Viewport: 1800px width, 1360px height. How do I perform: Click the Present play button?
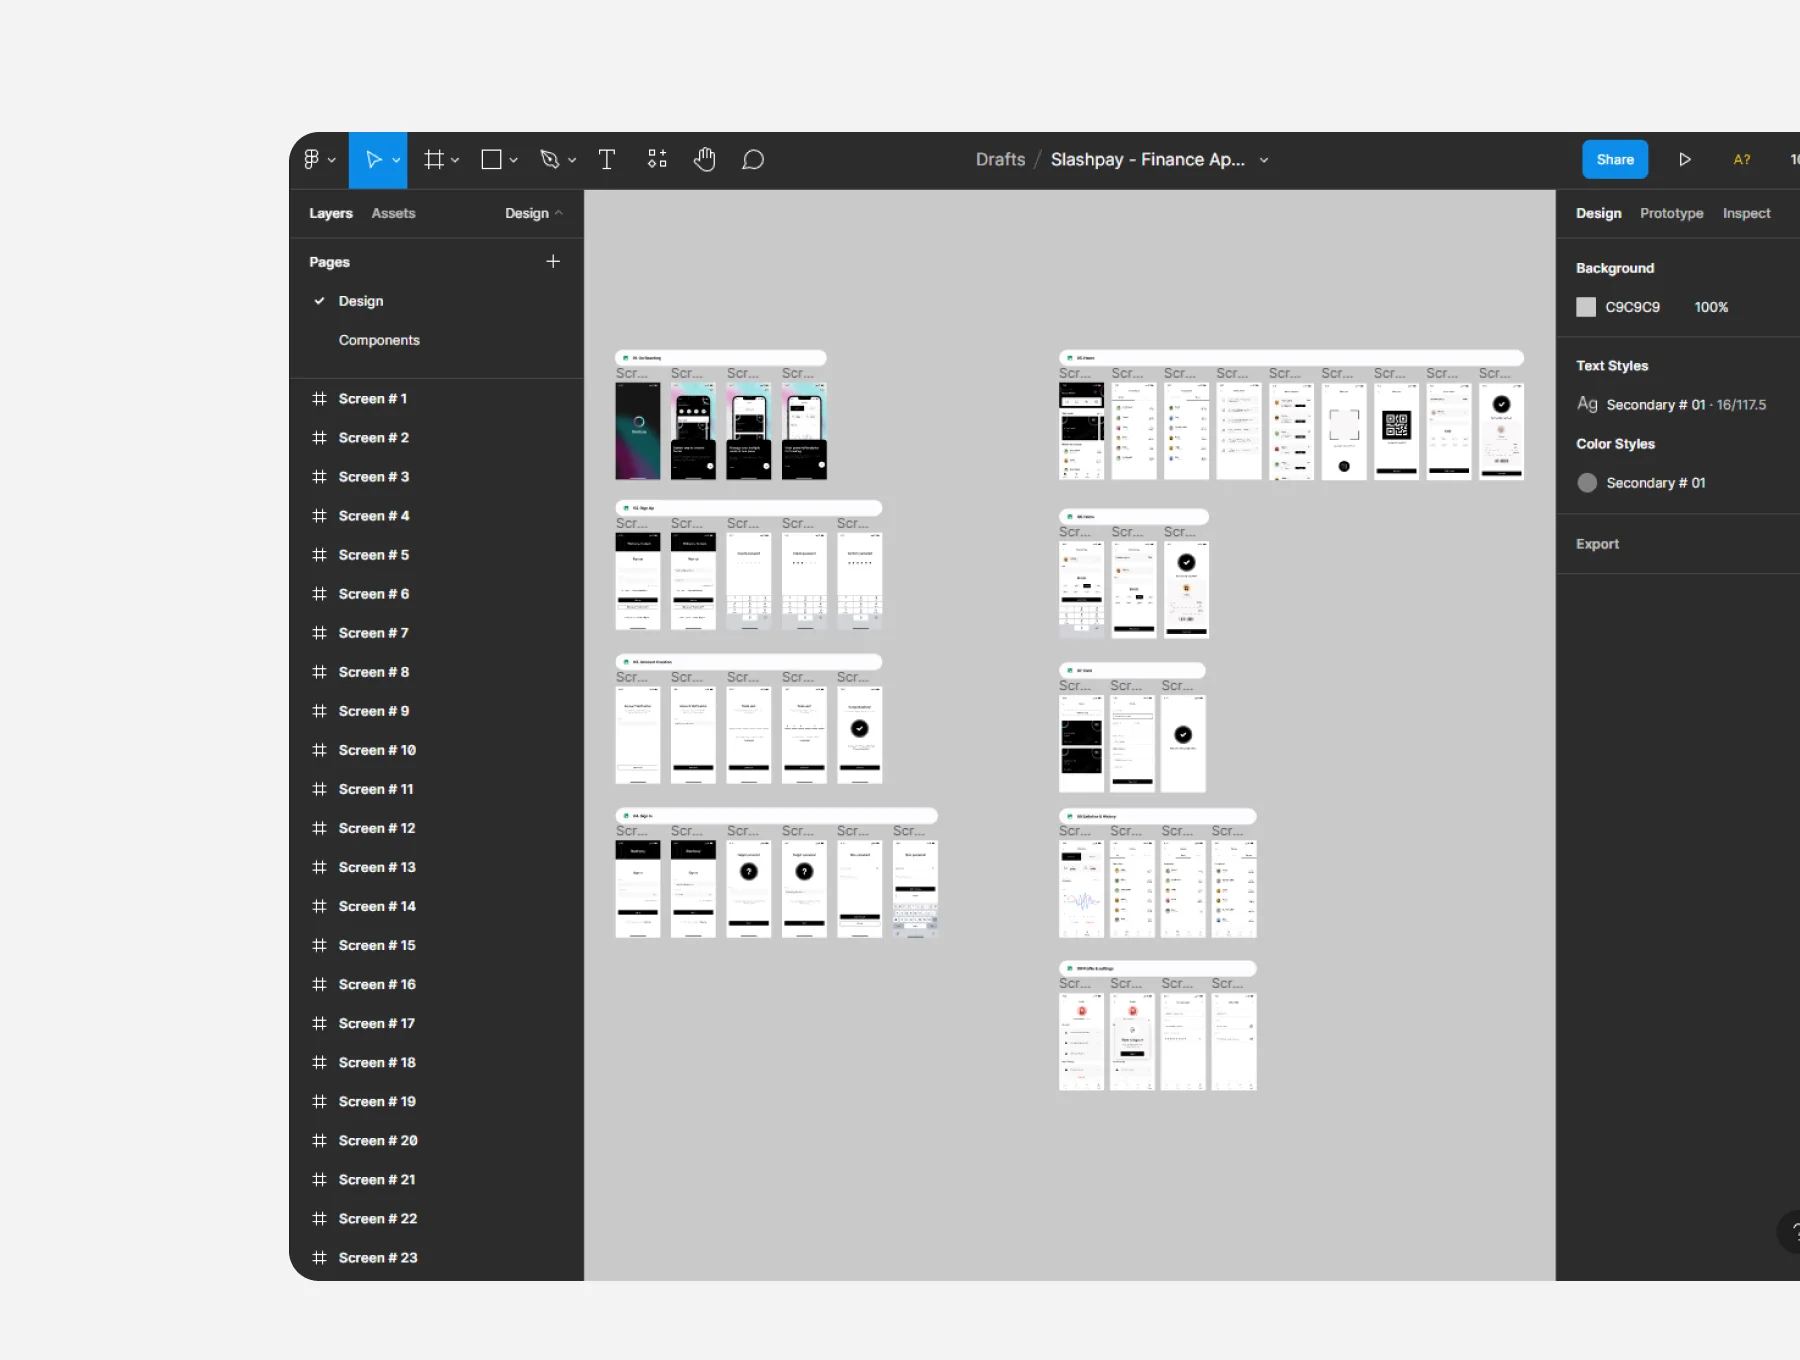point(1685,160)
